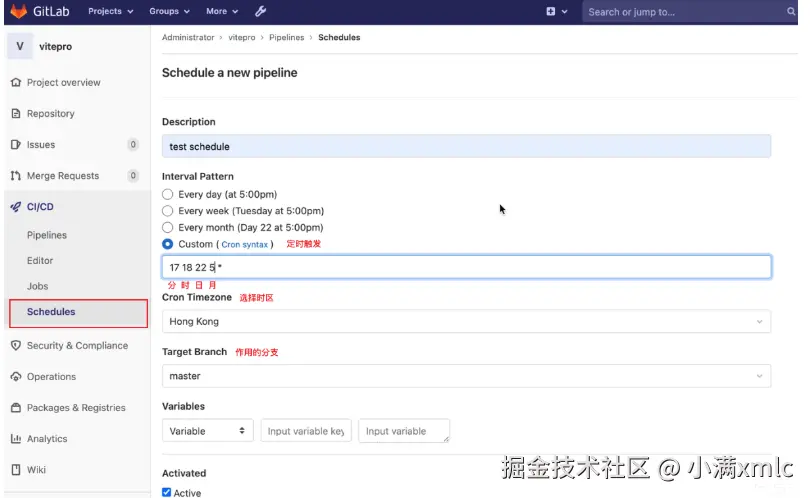Click the vitepro project name in sidebar

click(x=55, y=46)
